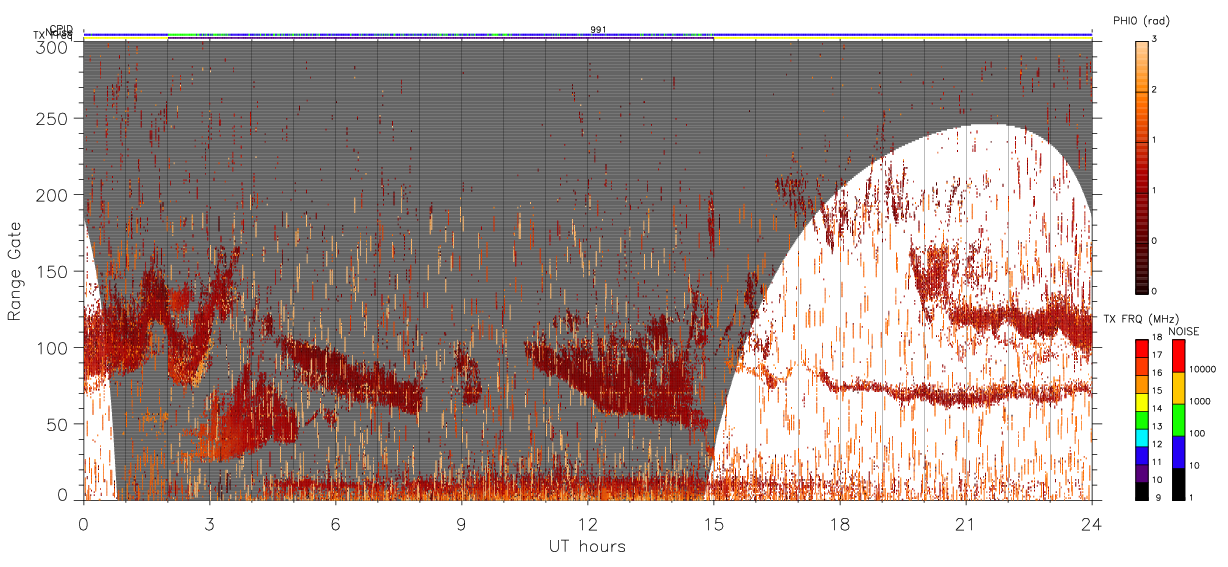The height and width of the screenshot is (567, 1228).
Task: Pick the black bottom swatch of NOISE legend
Action: [x=1177, y=482]
